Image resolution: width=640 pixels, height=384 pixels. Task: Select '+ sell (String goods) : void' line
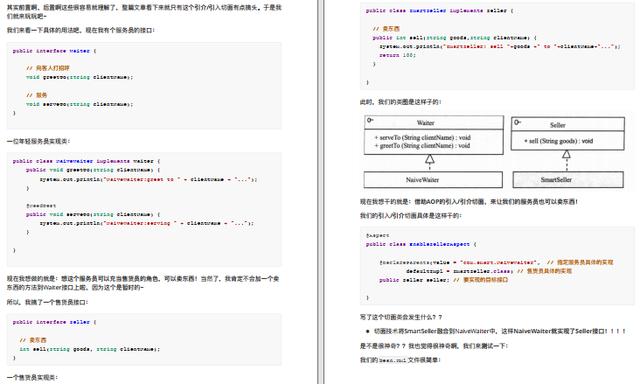click(x=558, y=141)
